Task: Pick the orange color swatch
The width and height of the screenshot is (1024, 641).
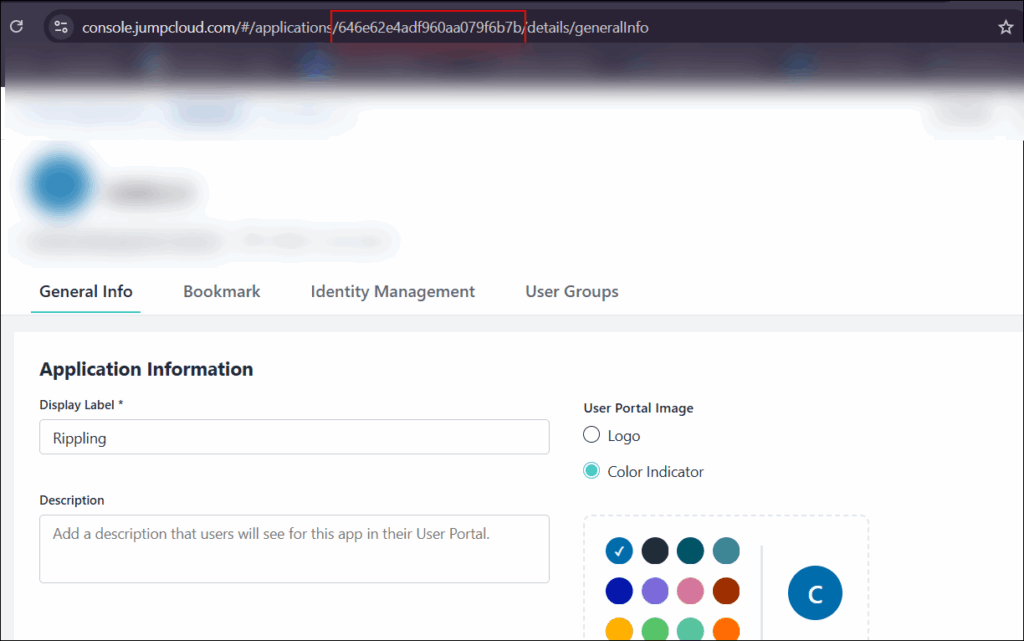Action: (x=726, y=630)
